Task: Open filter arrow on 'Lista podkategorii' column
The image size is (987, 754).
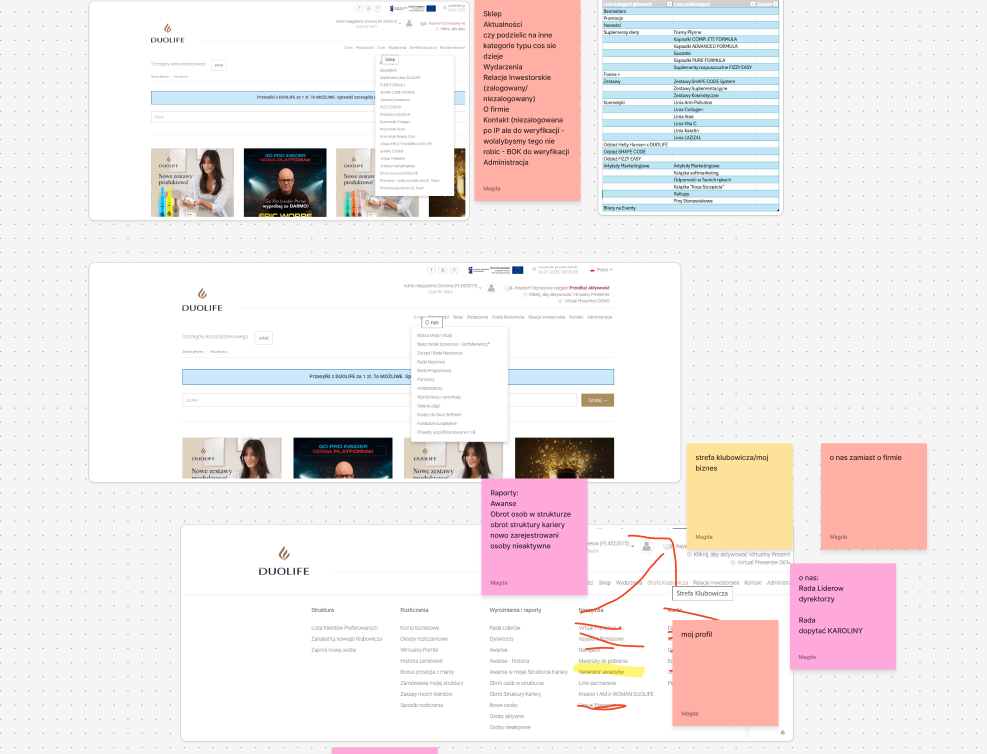Action: pos(753,4)
